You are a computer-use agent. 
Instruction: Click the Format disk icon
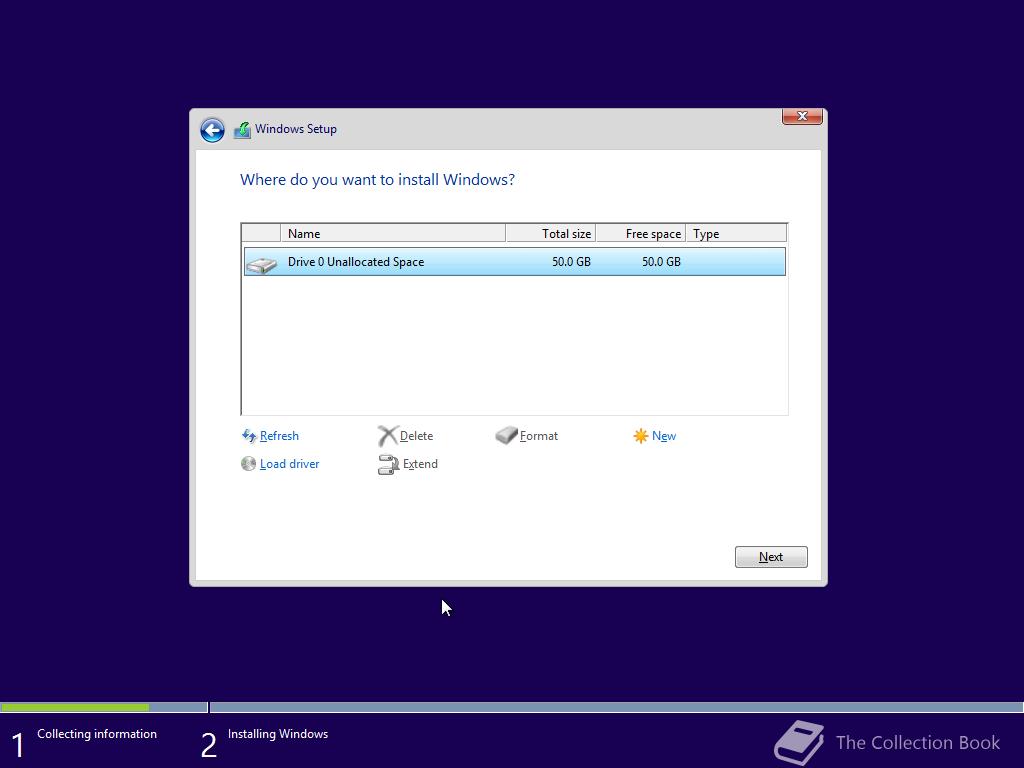click(x=506, y=435)
